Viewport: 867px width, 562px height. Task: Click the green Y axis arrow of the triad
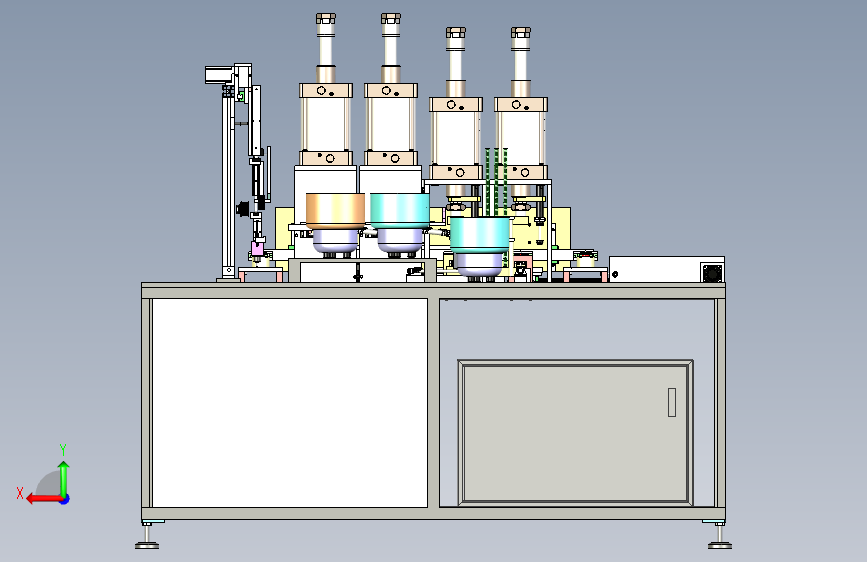tap(64, 478)
